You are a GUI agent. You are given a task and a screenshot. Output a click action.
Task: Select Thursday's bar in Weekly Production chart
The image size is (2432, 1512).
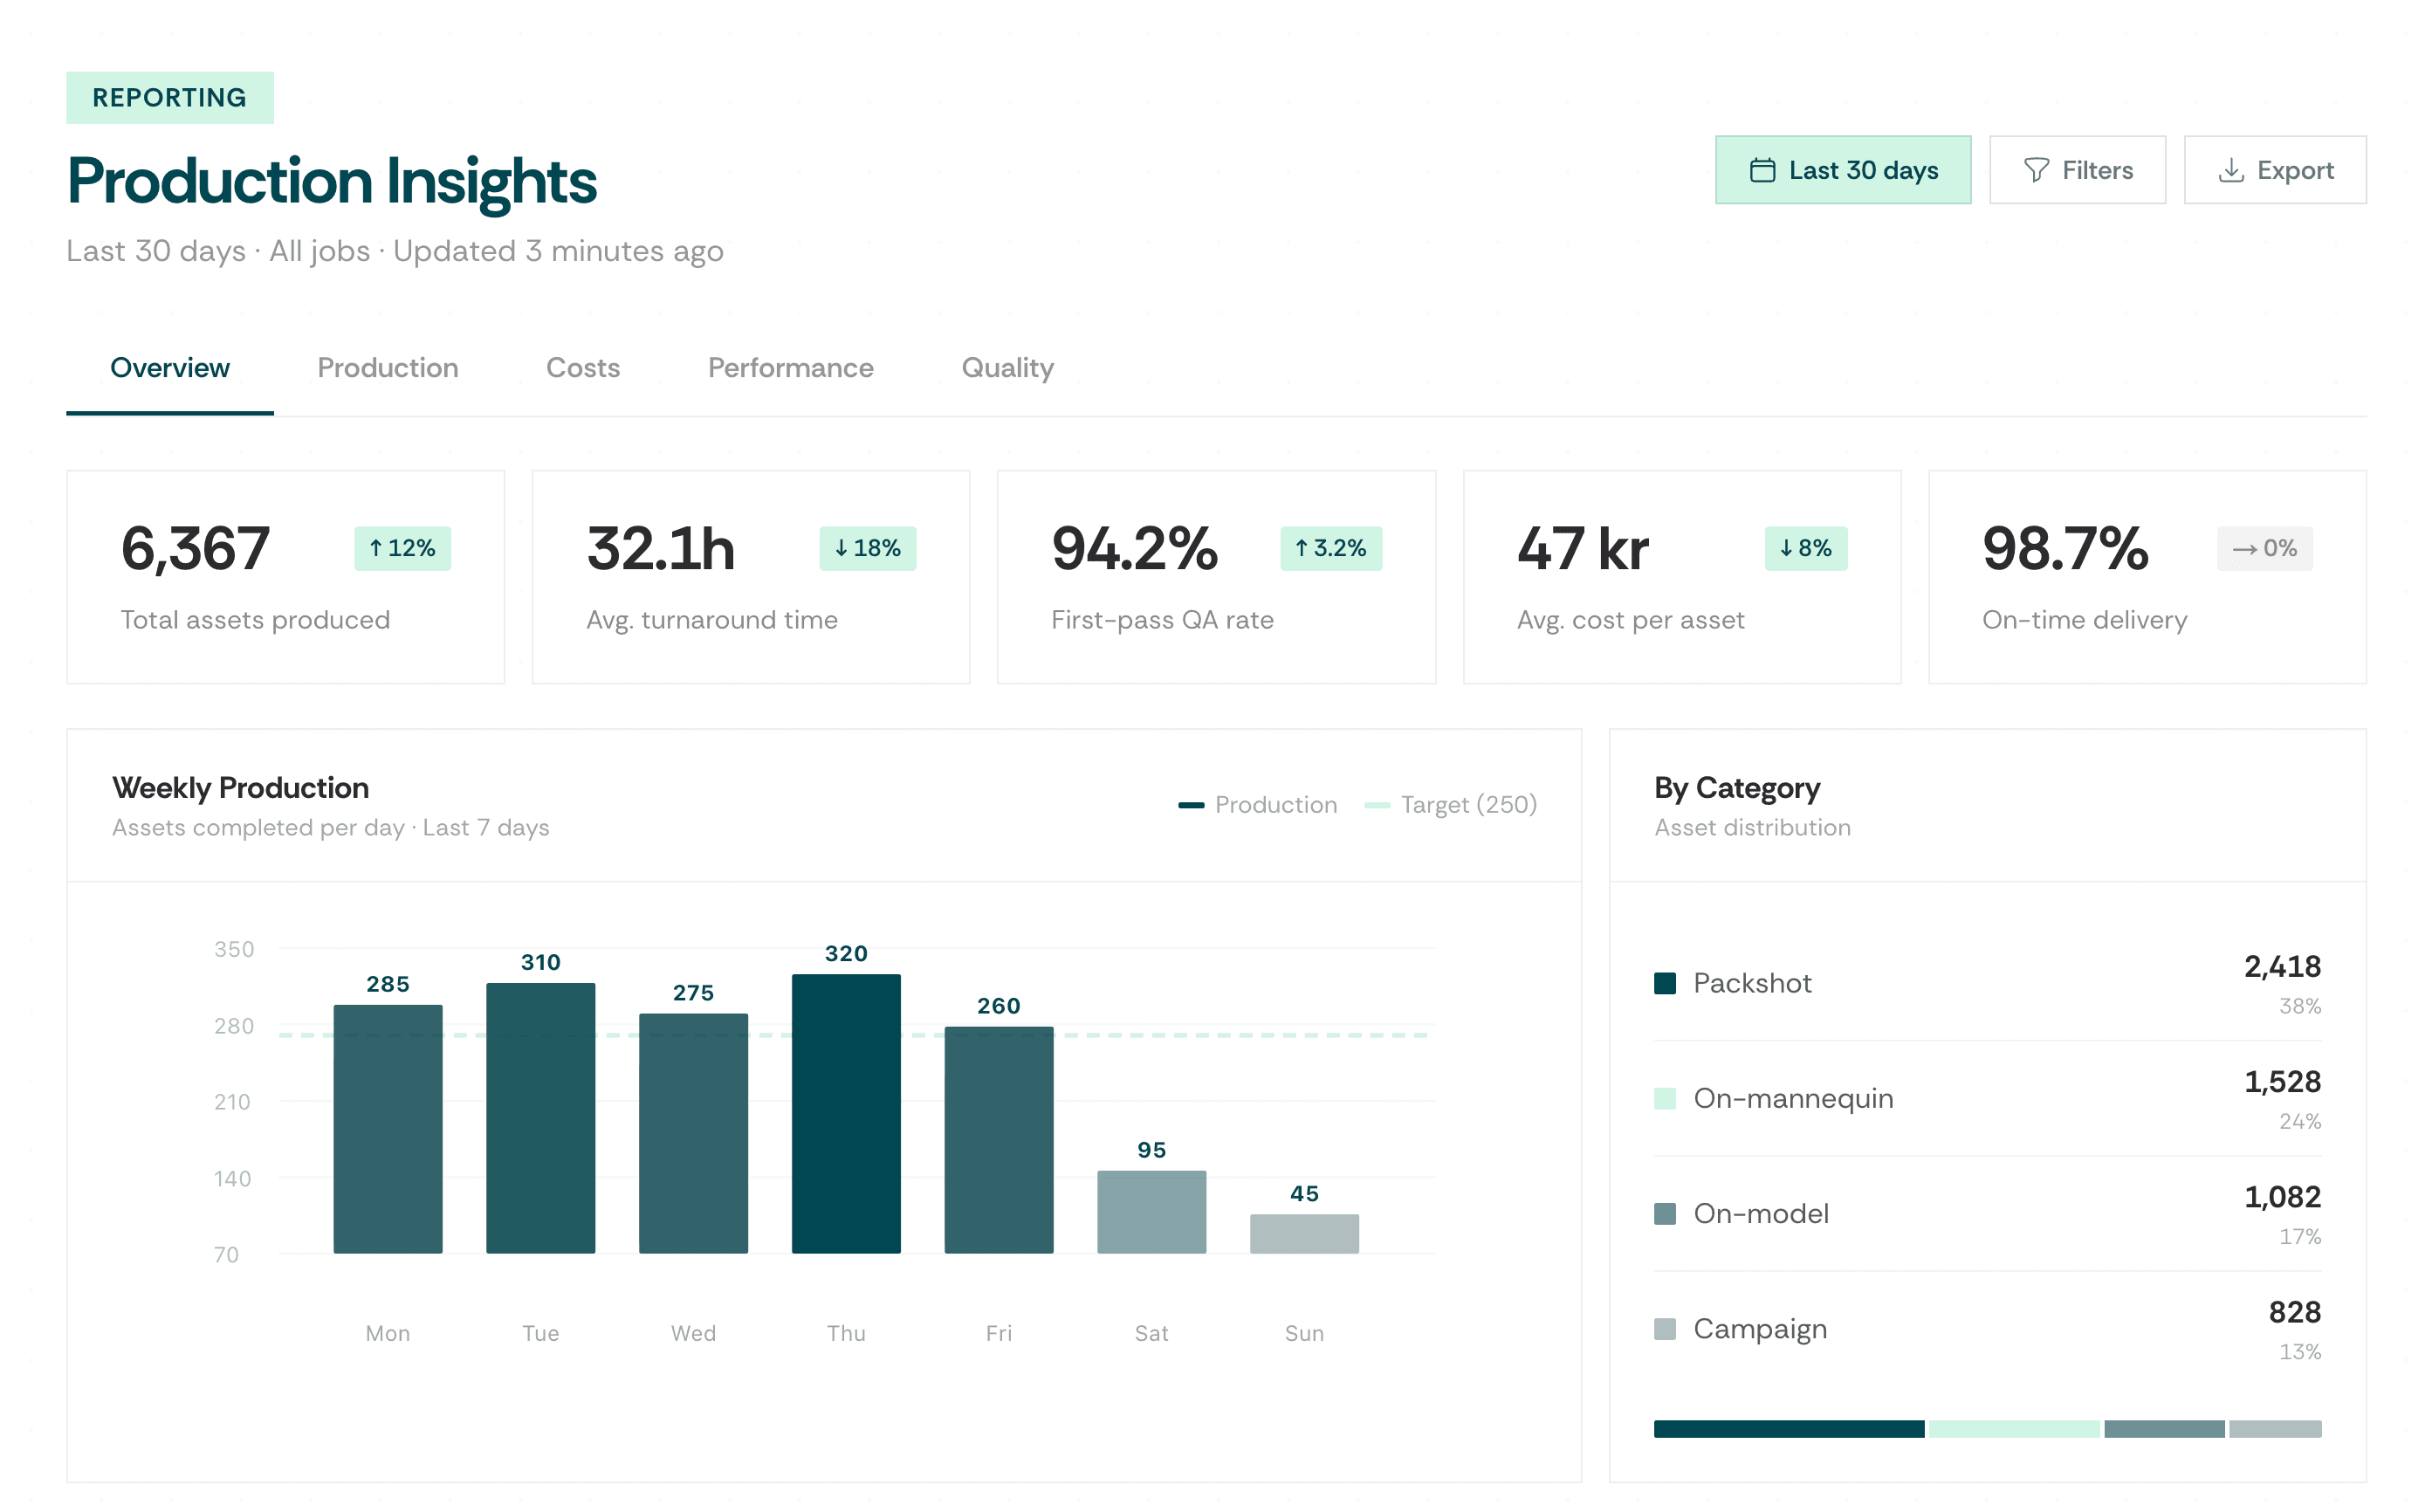pyautogui.click(x=846, y=1110)
